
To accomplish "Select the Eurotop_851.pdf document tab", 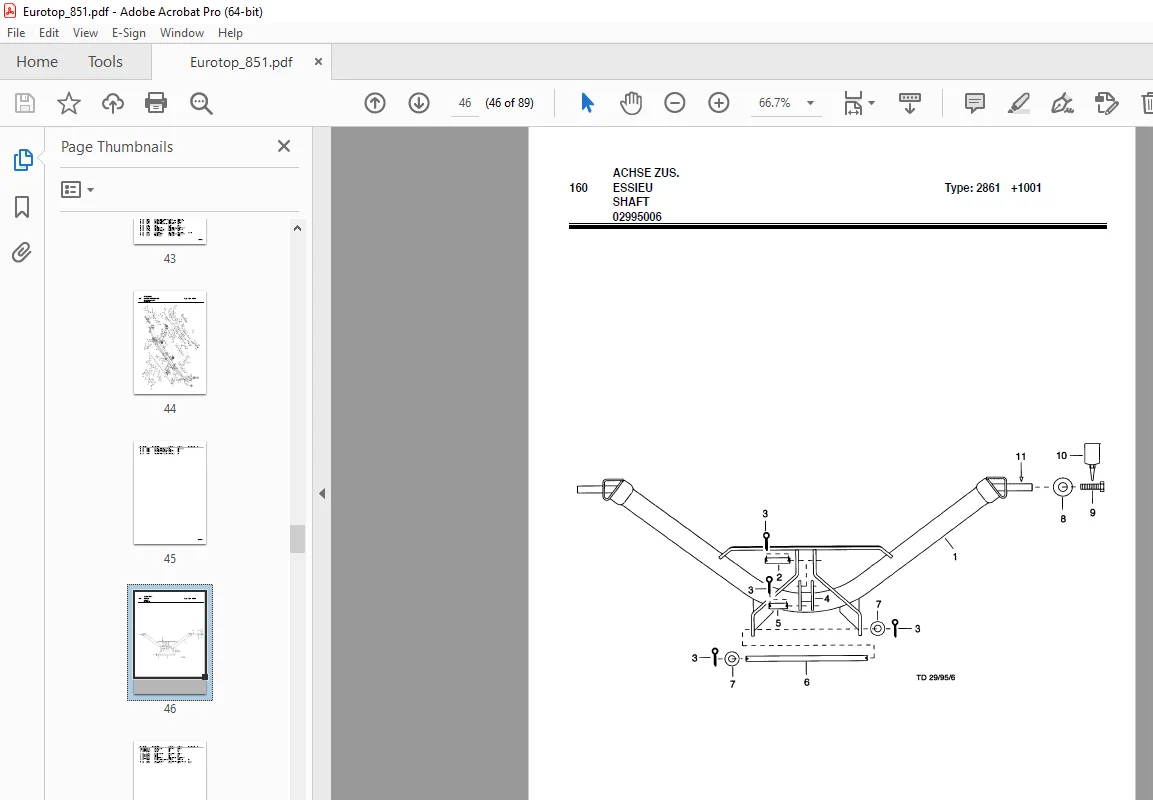I will [x=241, y=62].
